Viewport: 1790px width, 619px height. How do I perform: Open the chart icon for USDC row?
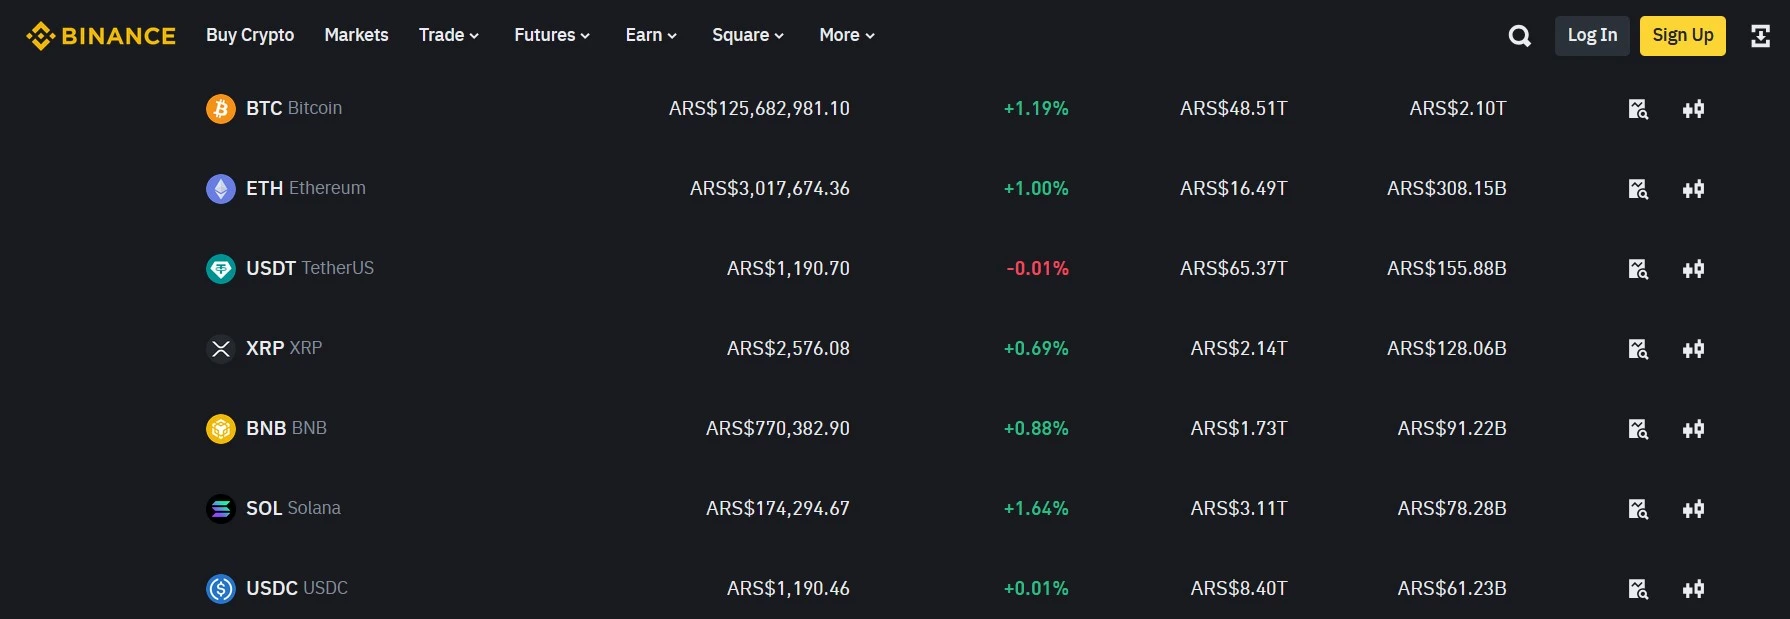(x=1637, y=588)
